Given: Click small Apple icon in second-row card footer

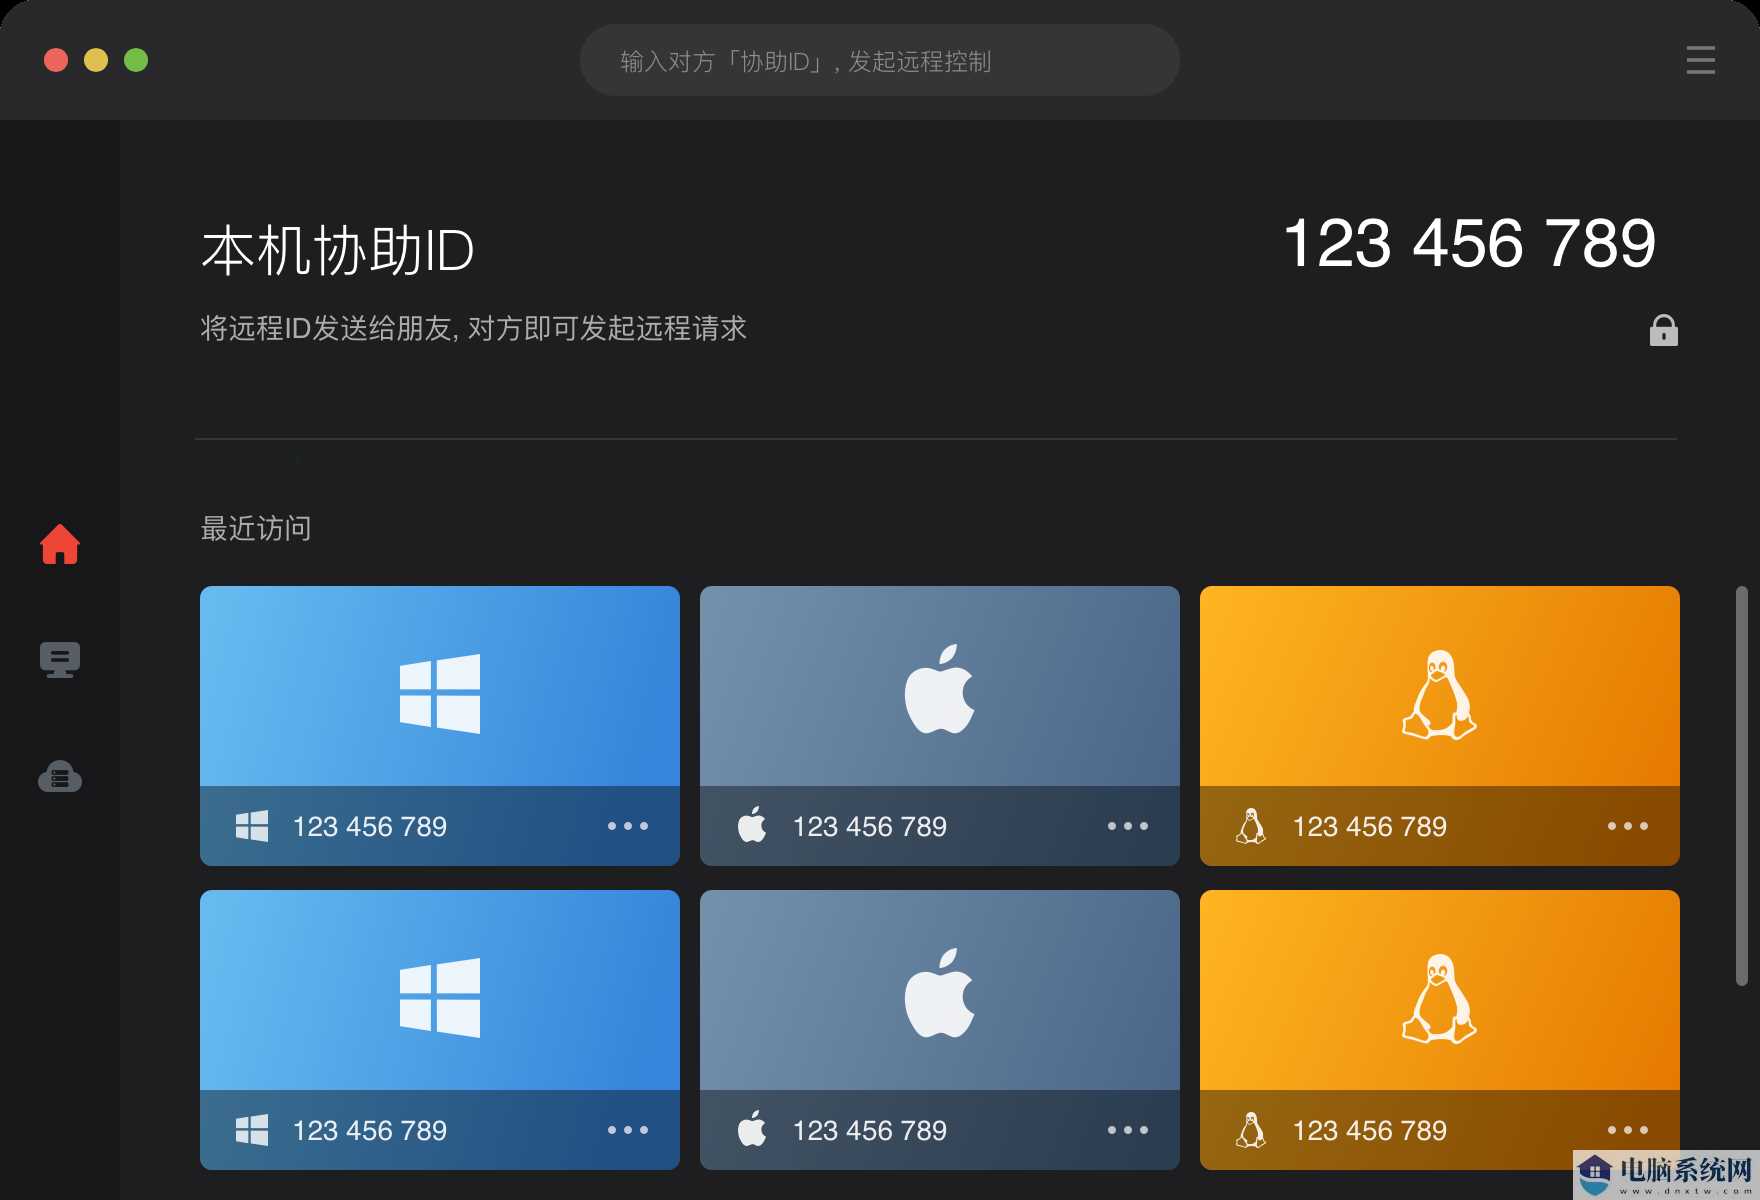Looking at the screenshot, I should (752, 1129).
